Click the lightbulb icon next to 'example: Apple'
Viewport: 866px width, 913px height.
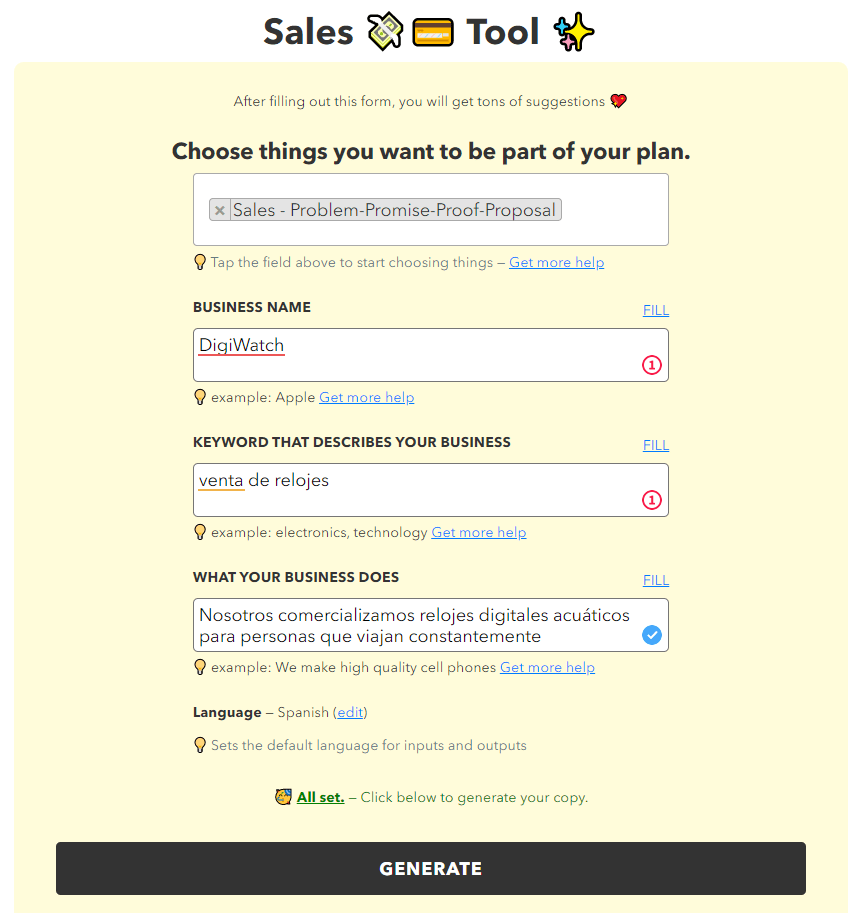pos(200,397)
